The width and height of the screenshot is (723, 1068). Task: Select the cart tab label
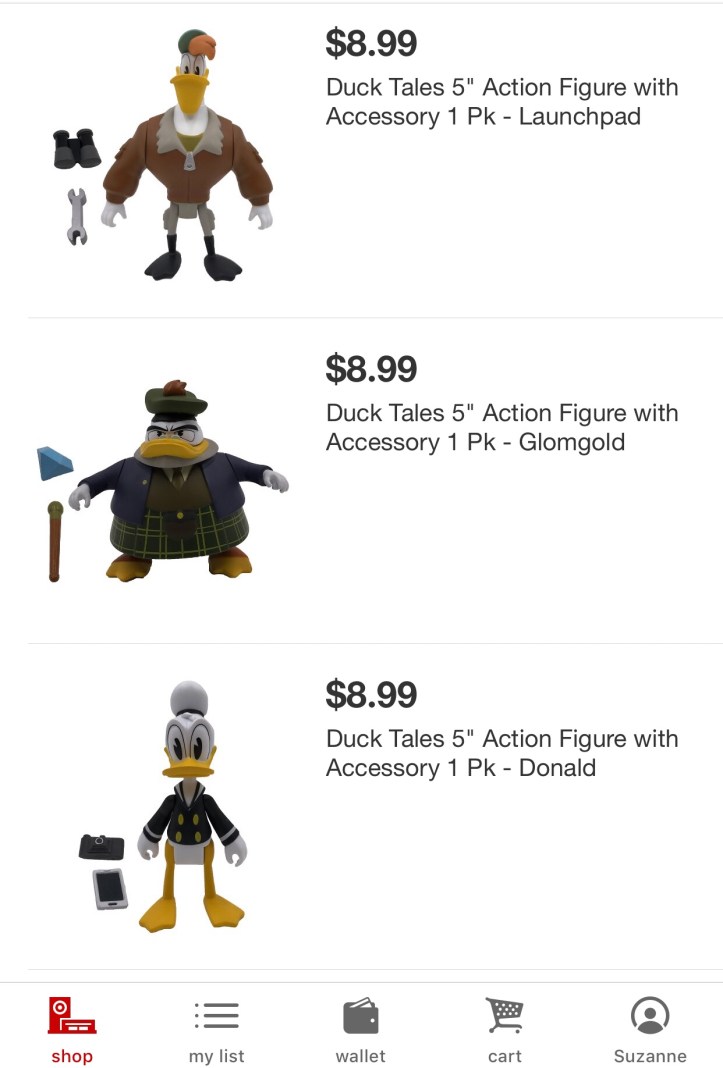[505, 1056]
